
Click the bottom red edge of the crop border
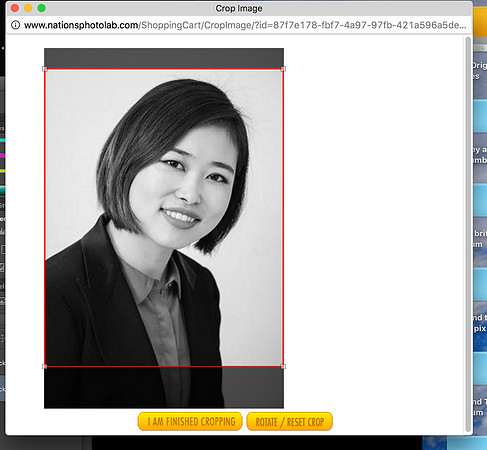coord(164,366)
